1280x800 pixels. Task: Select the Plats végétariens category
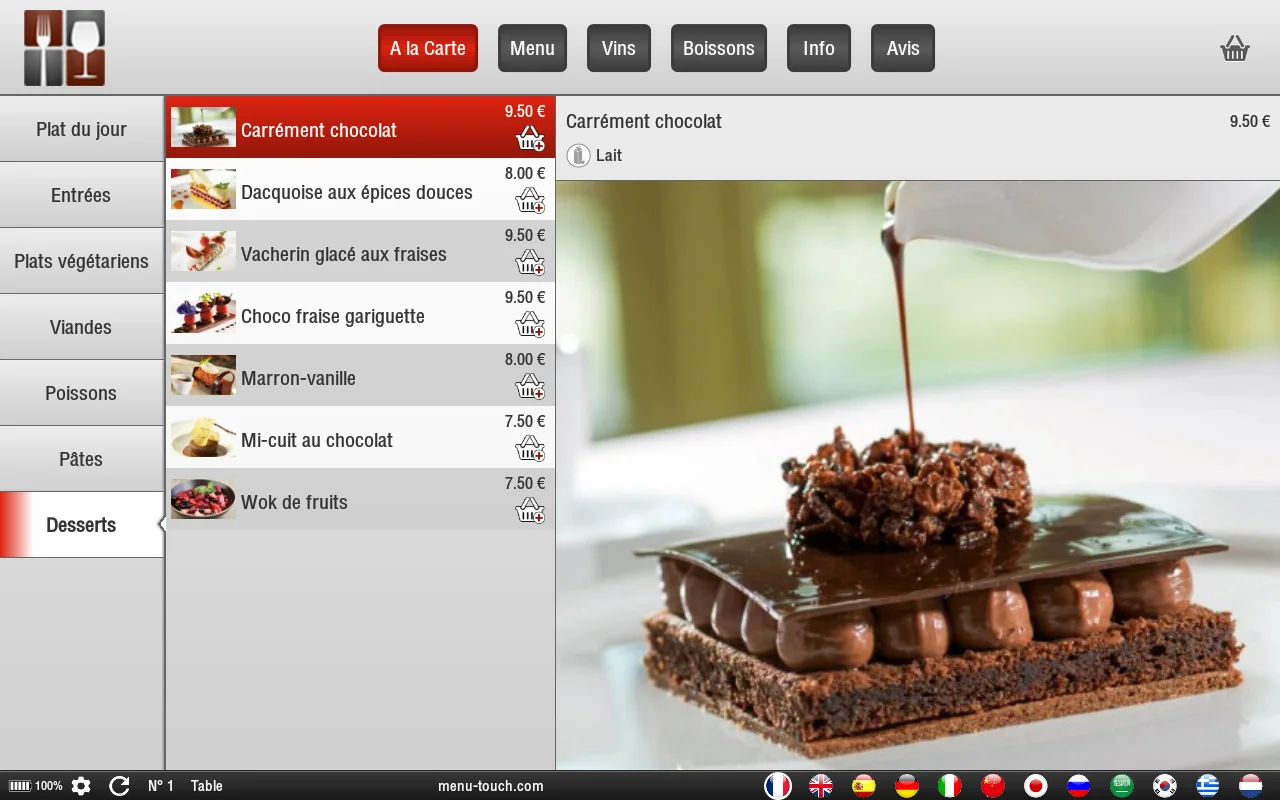click(x=81, y=261)
